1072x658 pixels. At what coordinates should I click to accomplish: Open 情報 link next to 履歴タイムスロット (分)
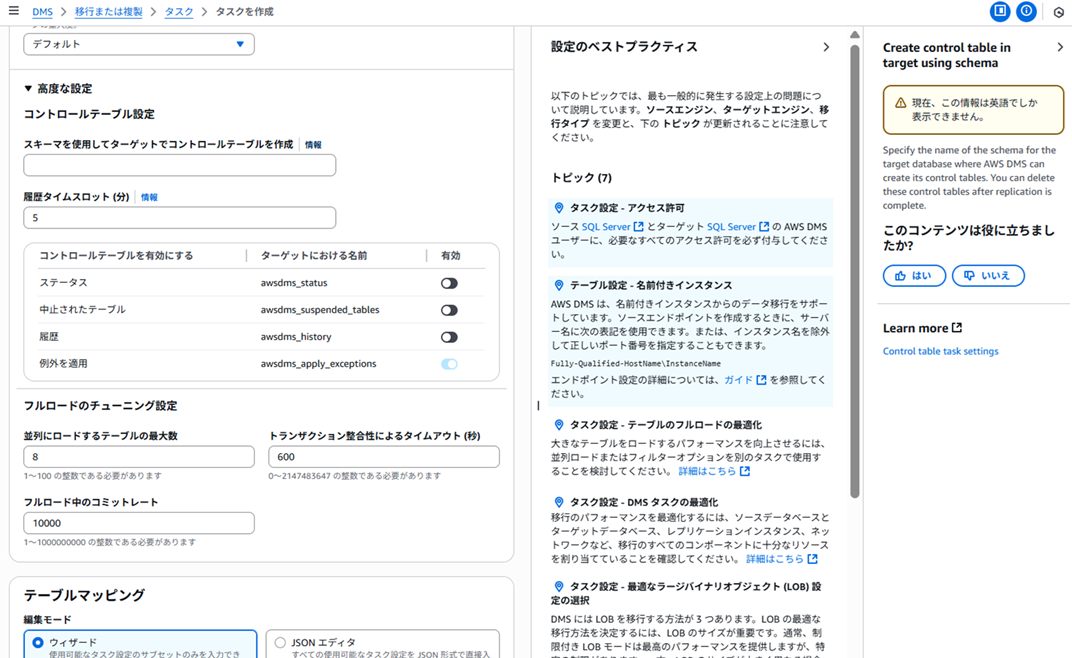(149, 197)
